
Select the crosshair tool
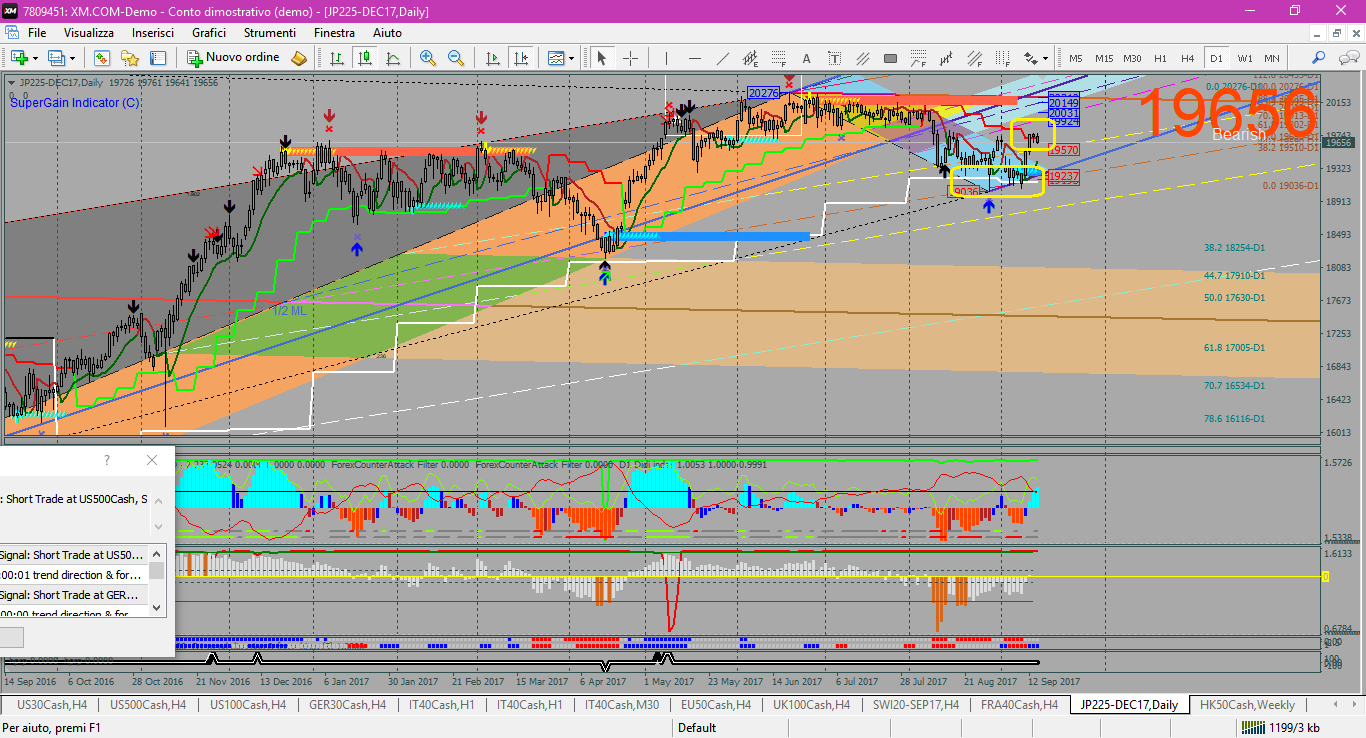(630, 57)
